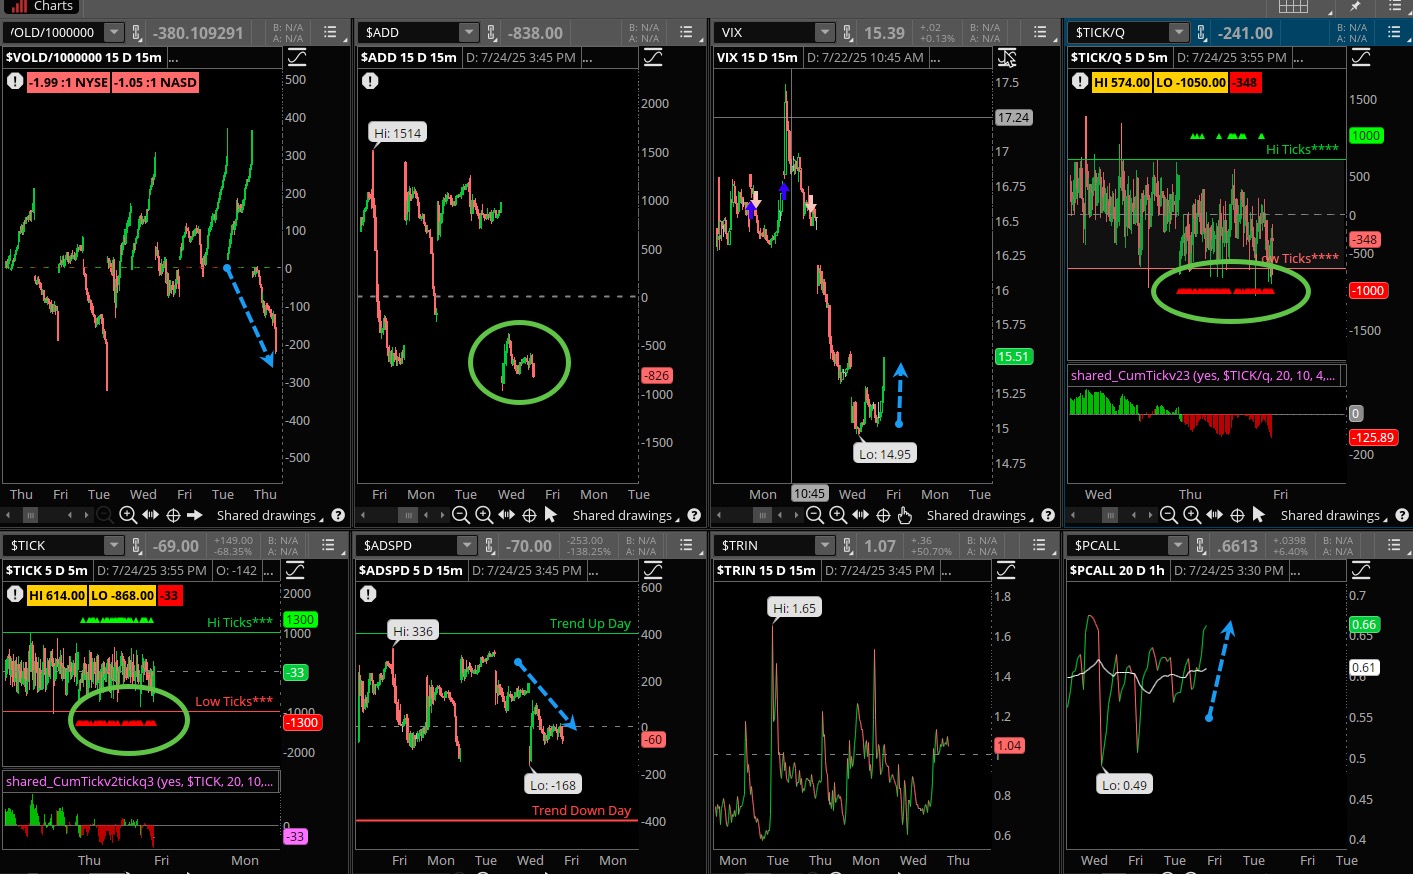Toggle price axis scale icon on $TICK chart
The width and height of the screenshot is (1413, 874).
point(296,570)
